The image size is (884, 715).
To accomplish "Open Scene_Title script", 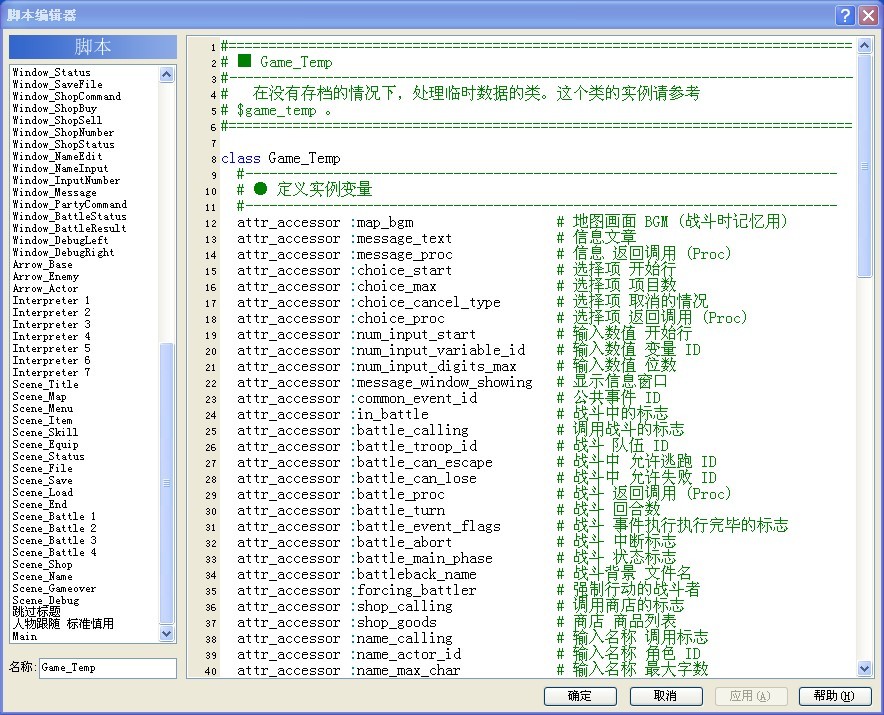I will (x=46, y=385).
